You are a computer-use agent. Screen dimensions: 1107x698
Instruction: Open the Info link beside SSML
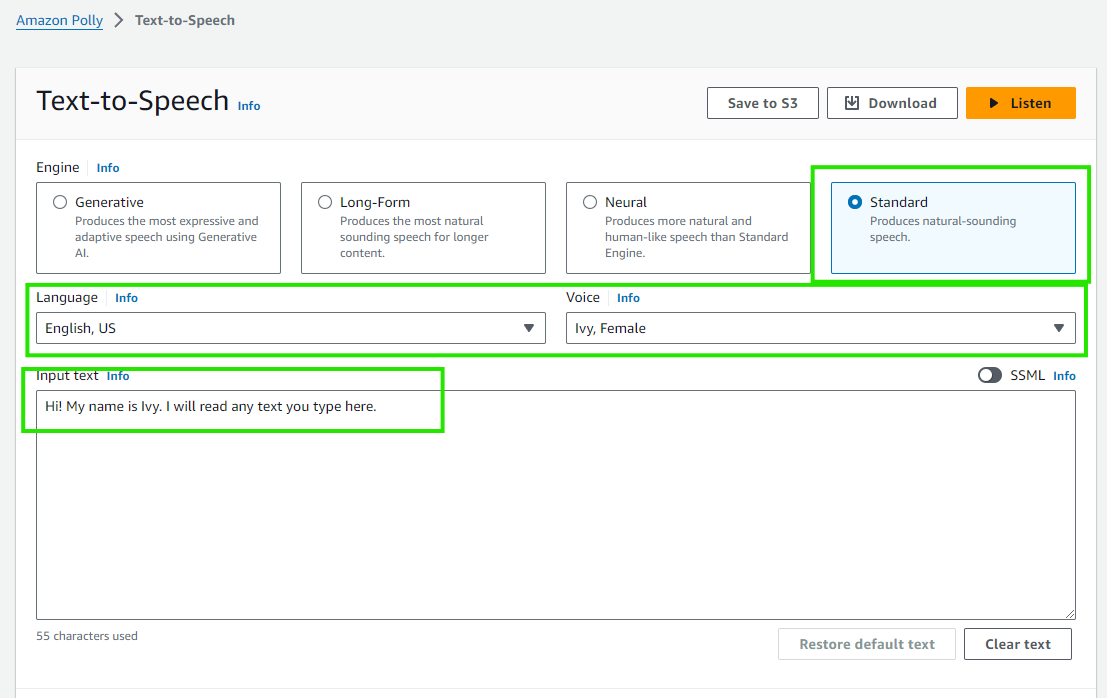coord(1064,376)
